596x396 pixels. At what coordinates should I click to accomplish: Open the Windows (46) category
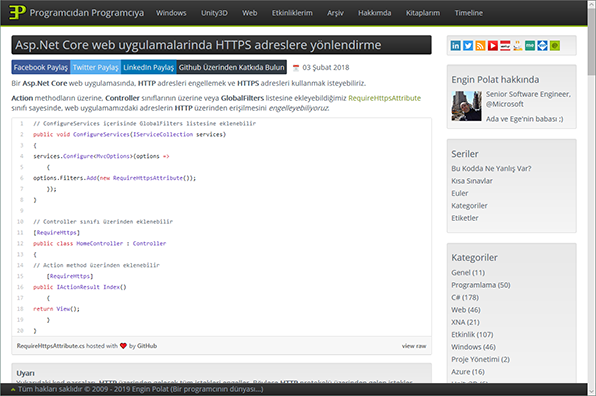tap(473, 347)
